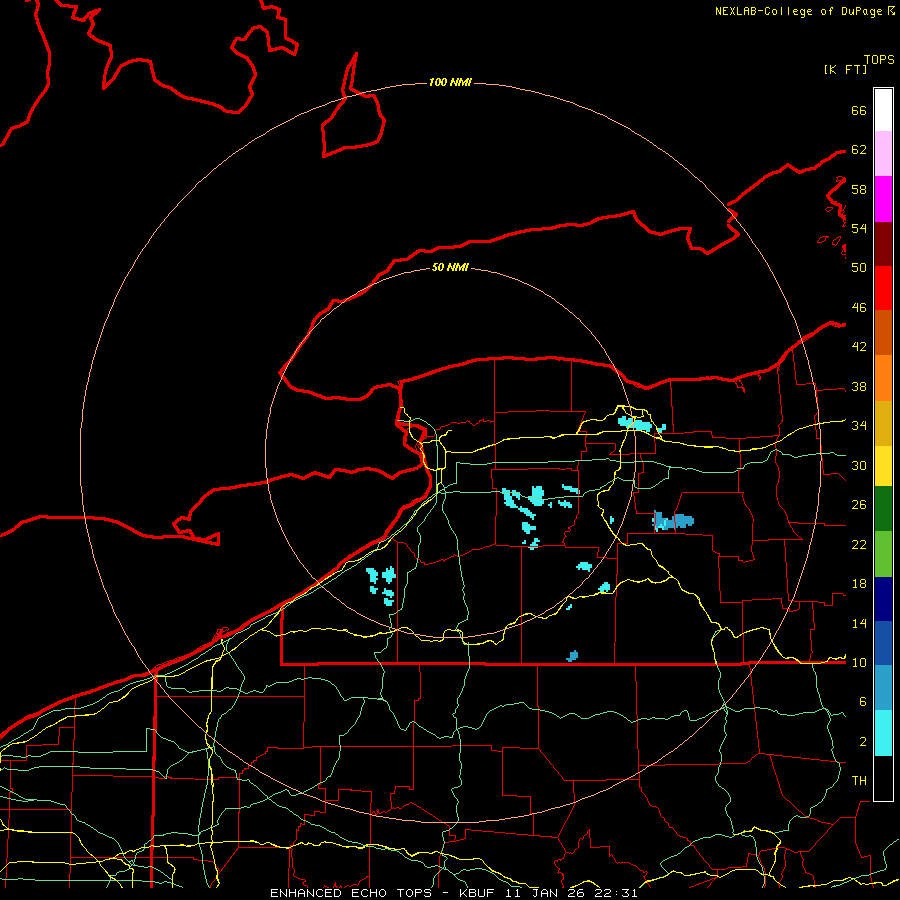Select the bright red legend swatch
This screenshot has width=900, height=900.
883,288
